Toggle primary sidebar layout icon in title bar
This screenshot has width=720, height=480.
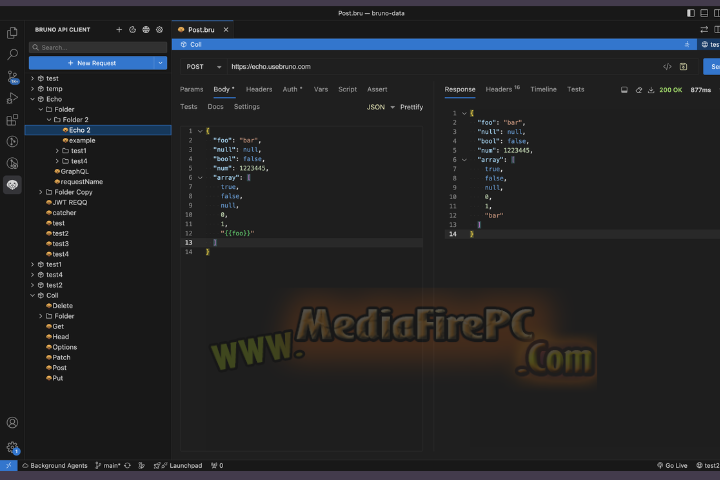(691, 13)
